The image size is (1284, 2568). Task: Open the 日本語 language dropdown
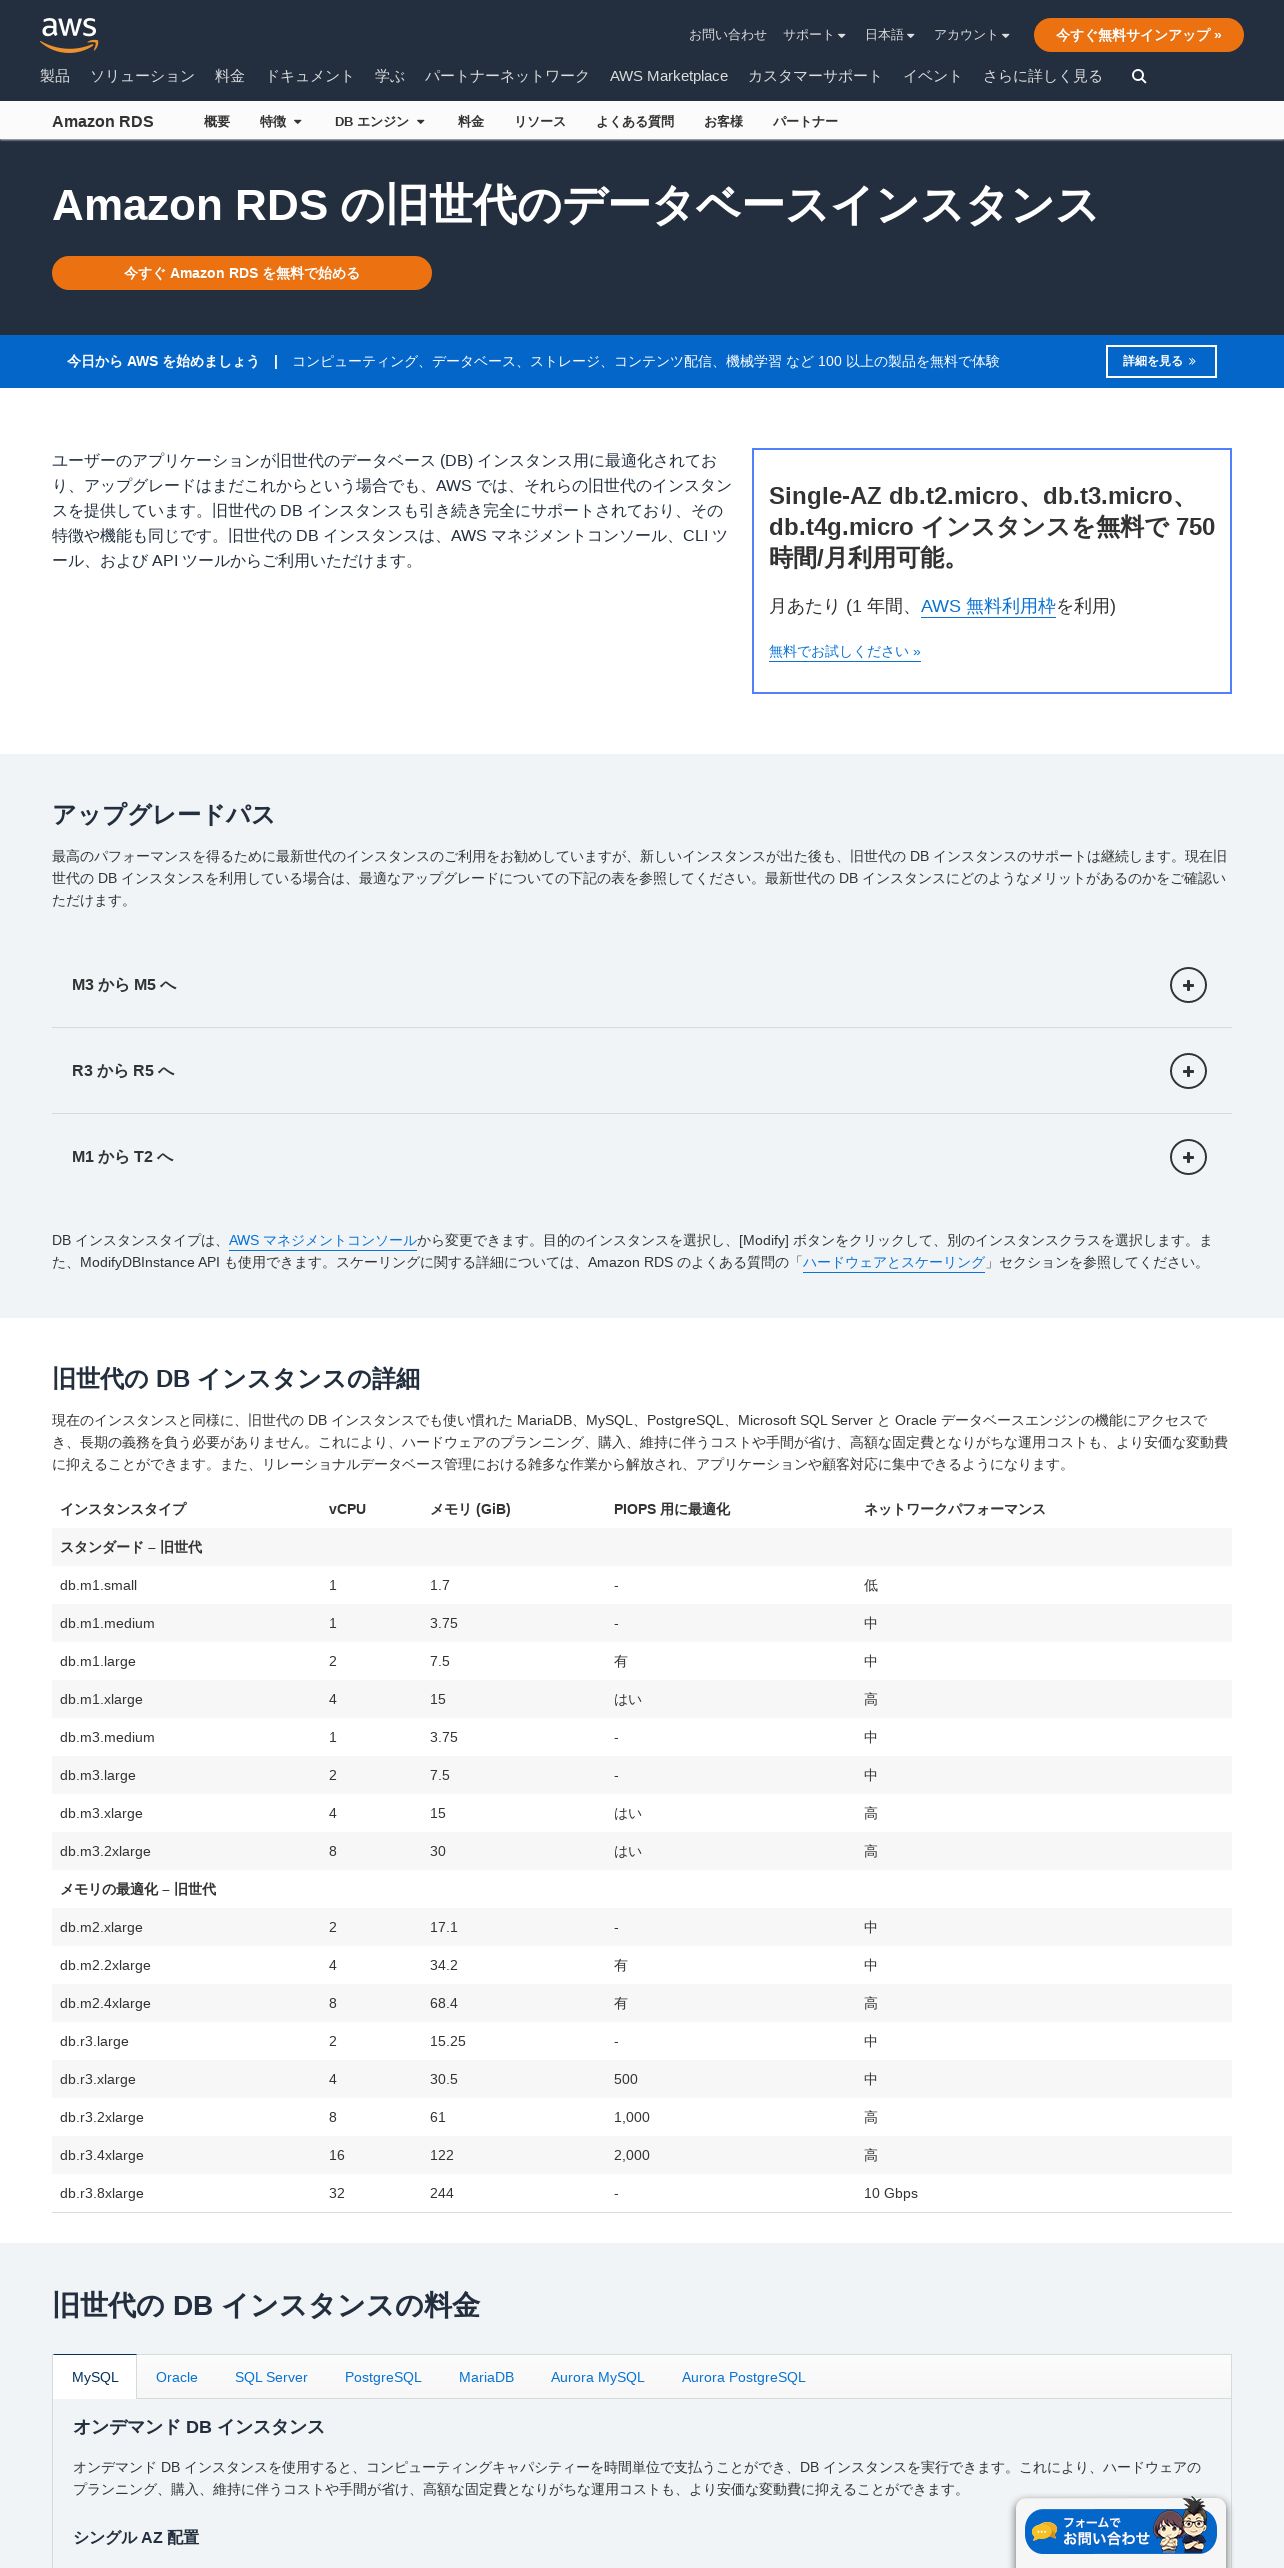coord(889,35)
